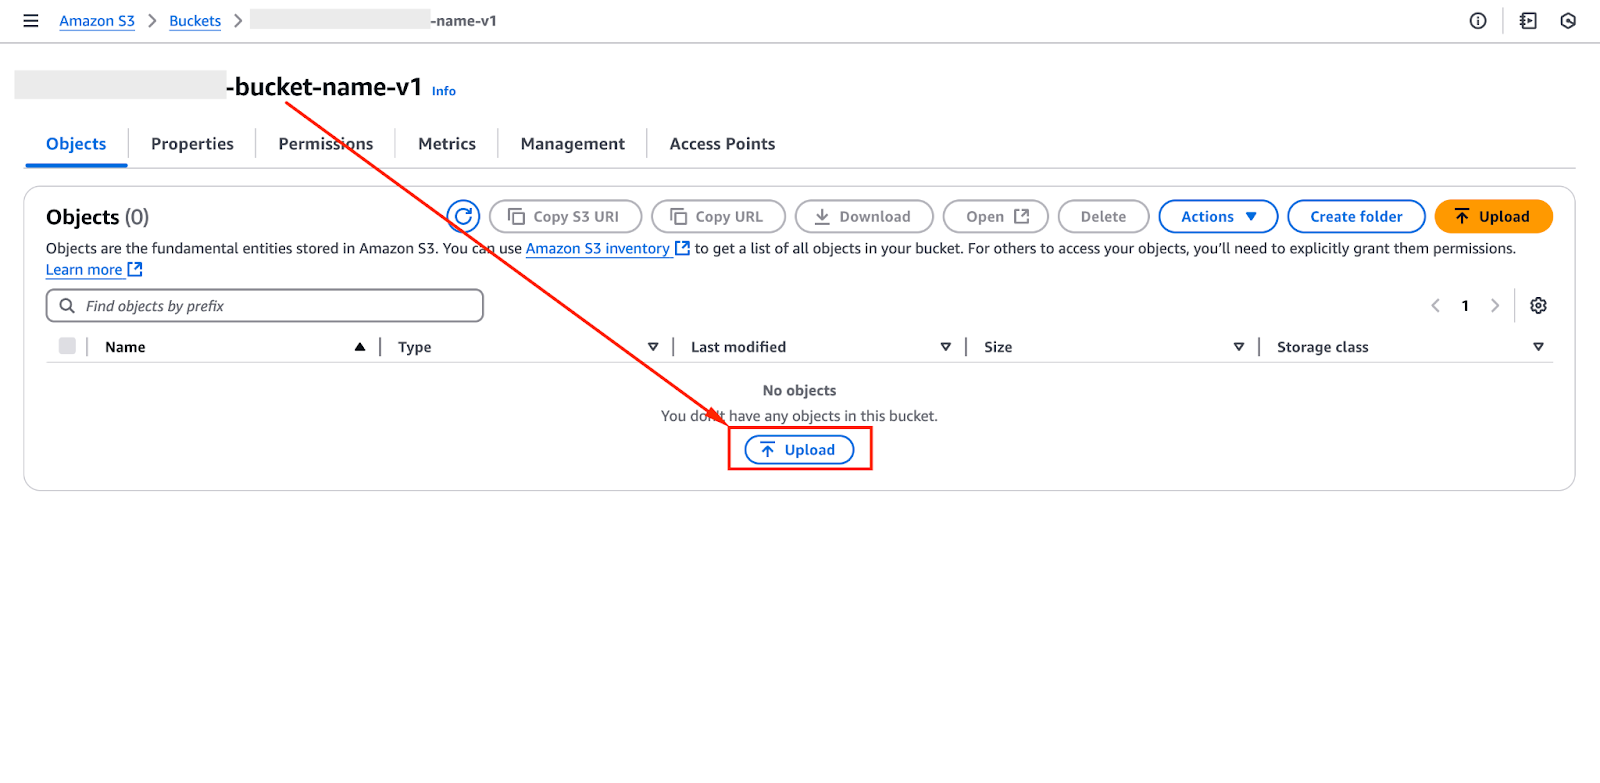Click Copy S3 URI button

565,216
